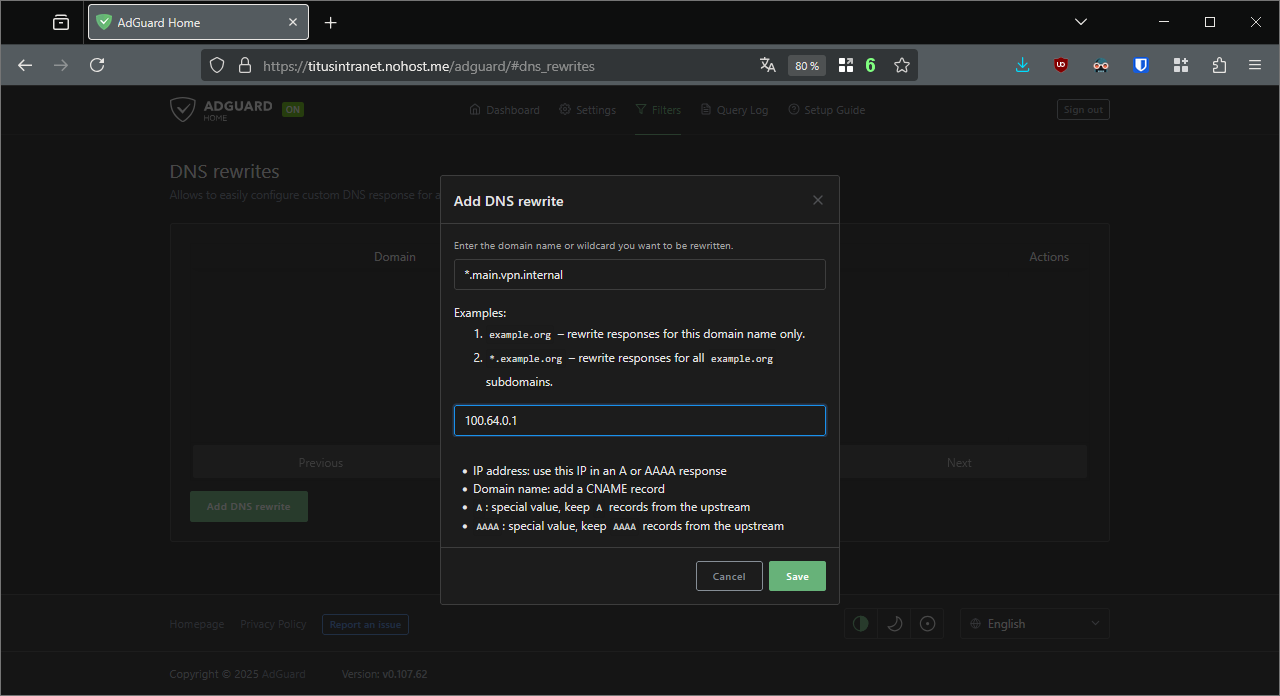Click the domain name input field
This screenshot has height=696, width=1280.
(x=639, y=275)
